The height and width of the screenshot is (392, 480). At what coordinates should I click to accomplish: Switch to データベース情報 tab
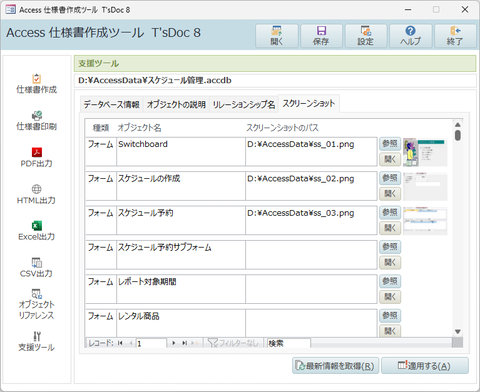coord(111,105)
